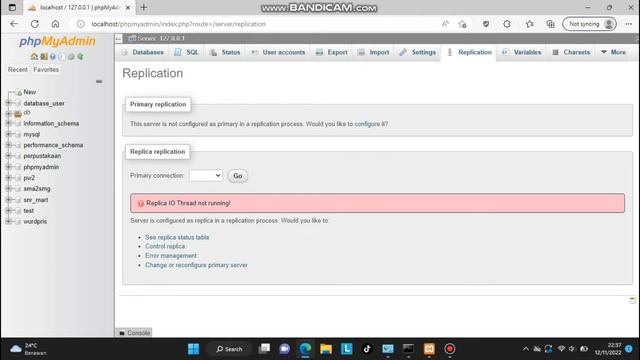
Task: Open browser Collections icon
Action: click(x=550, y=24)
